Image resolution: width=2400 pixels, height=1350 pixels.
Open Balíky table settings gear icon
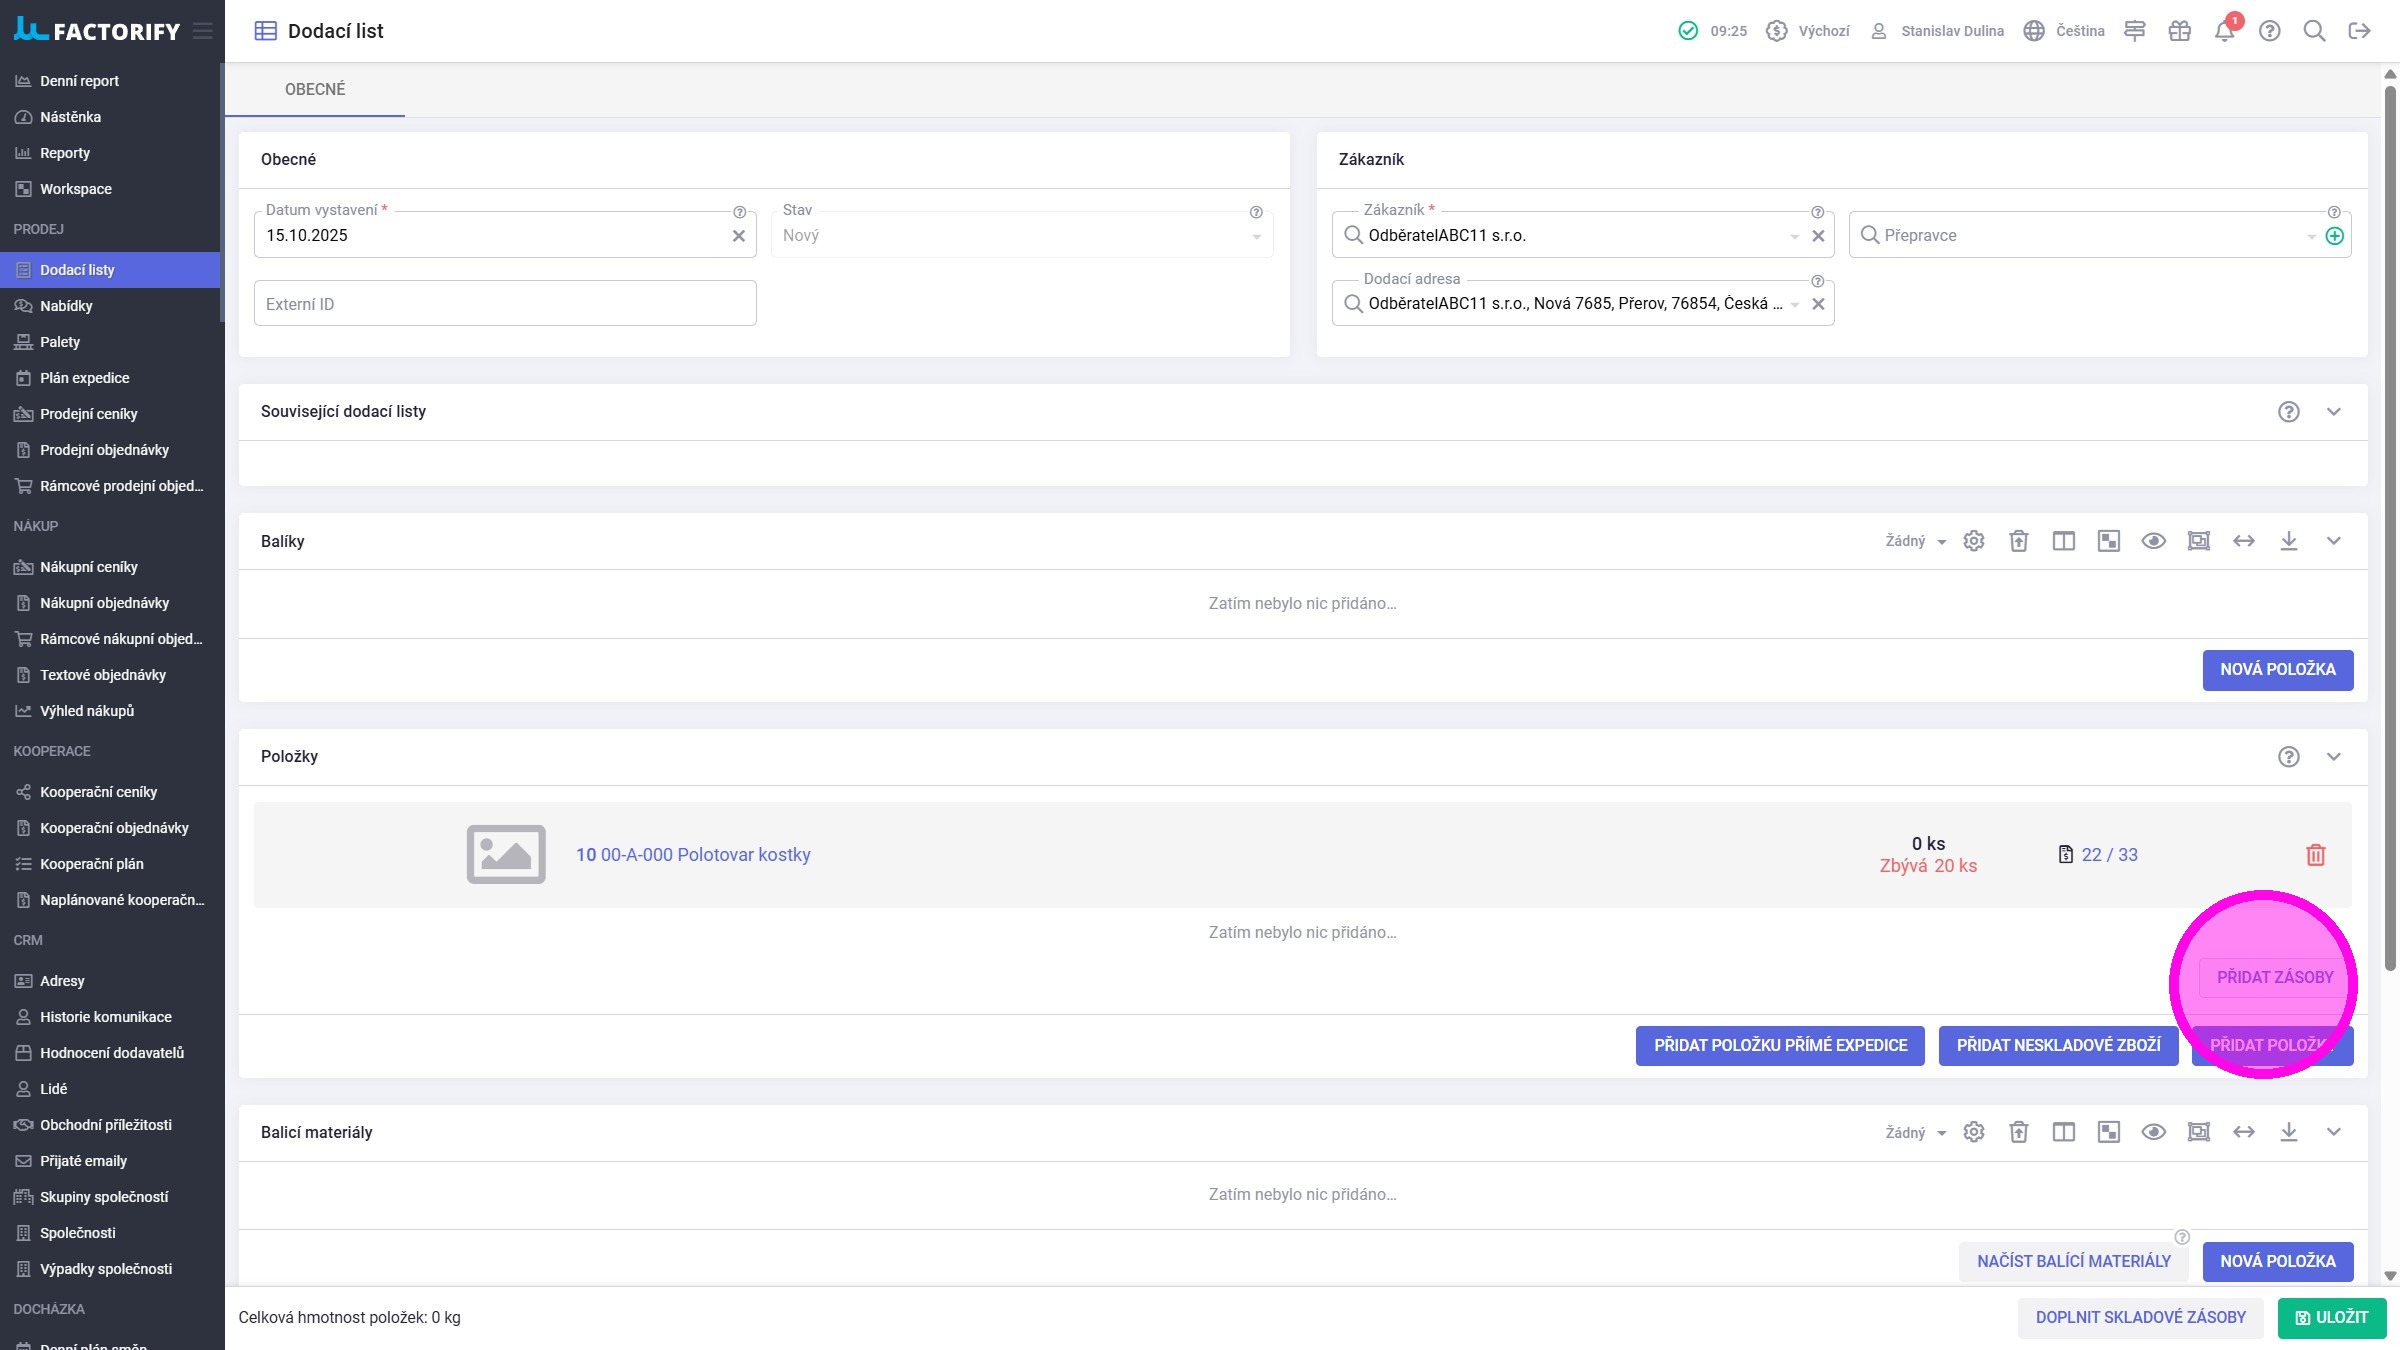click(1973, 541)
